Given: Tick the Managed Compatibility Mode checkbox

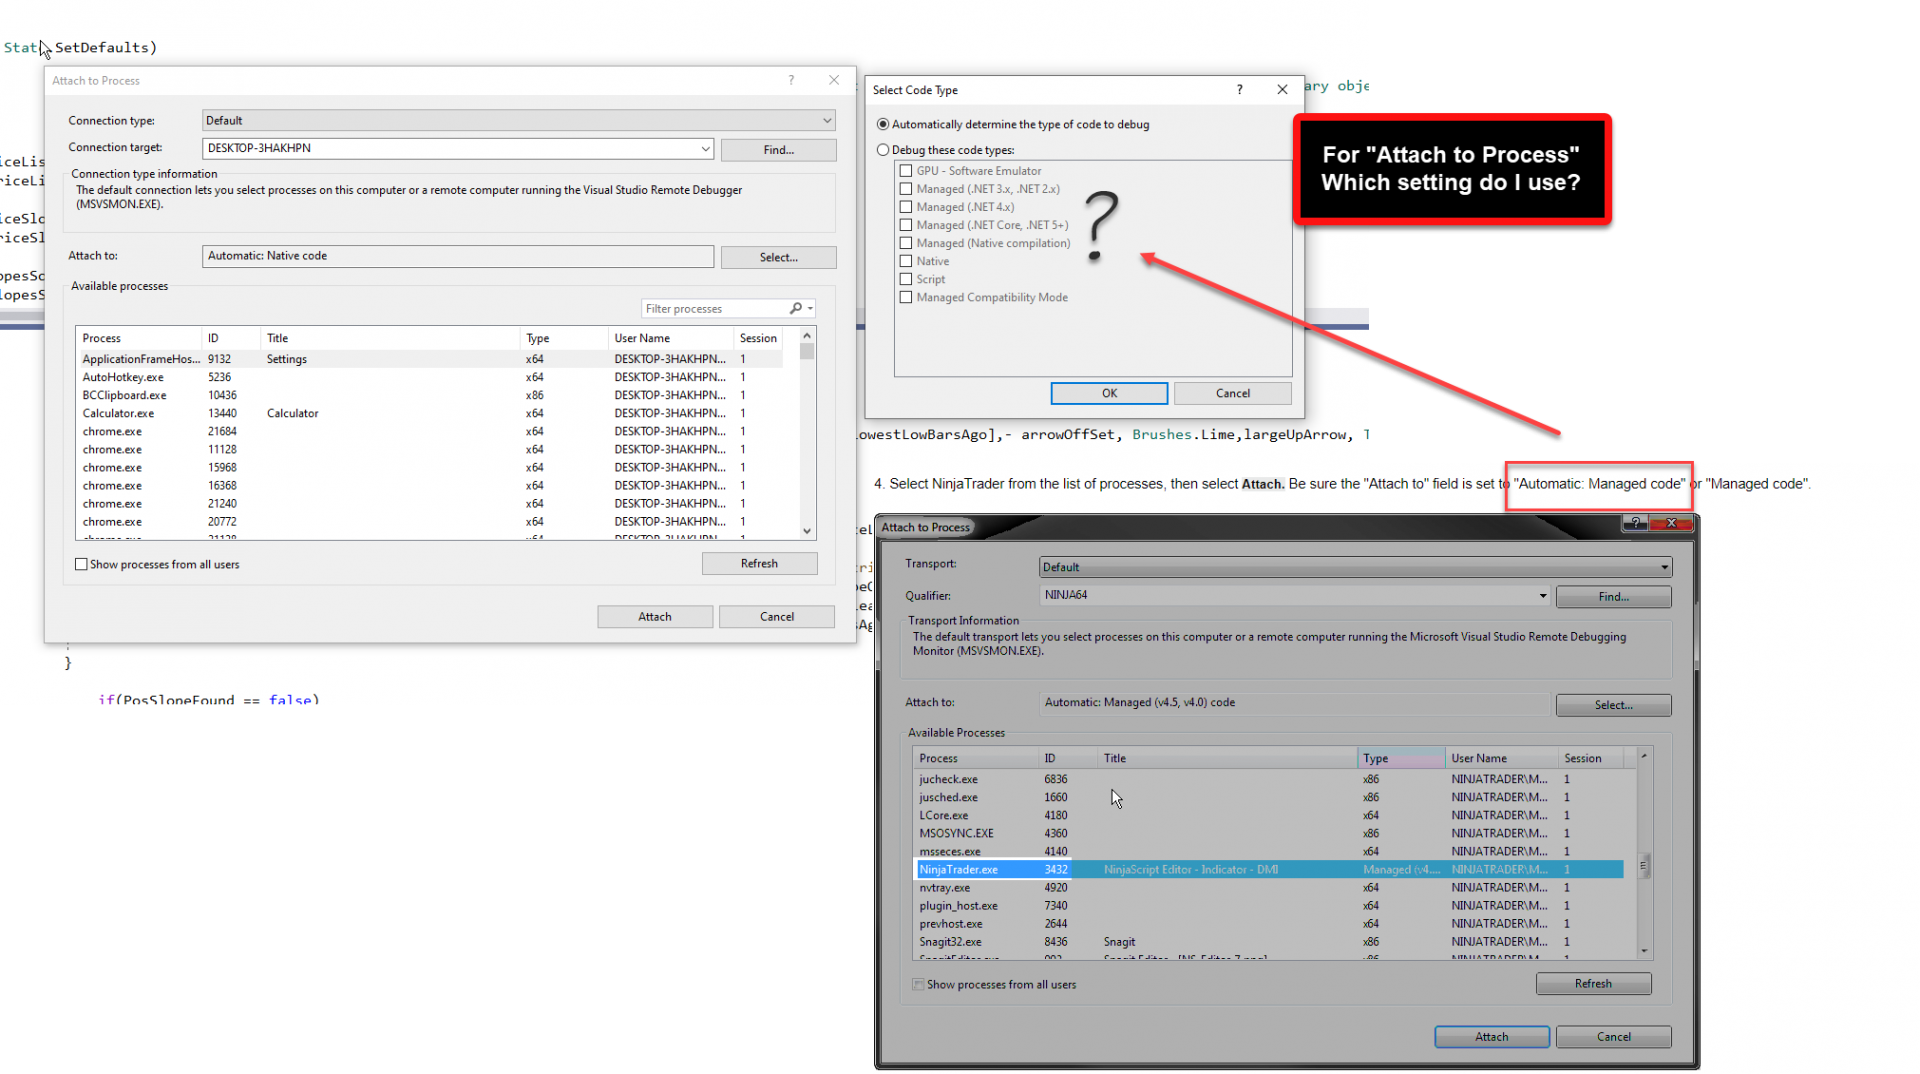Looking at the screenshot, I should point(906,297).
